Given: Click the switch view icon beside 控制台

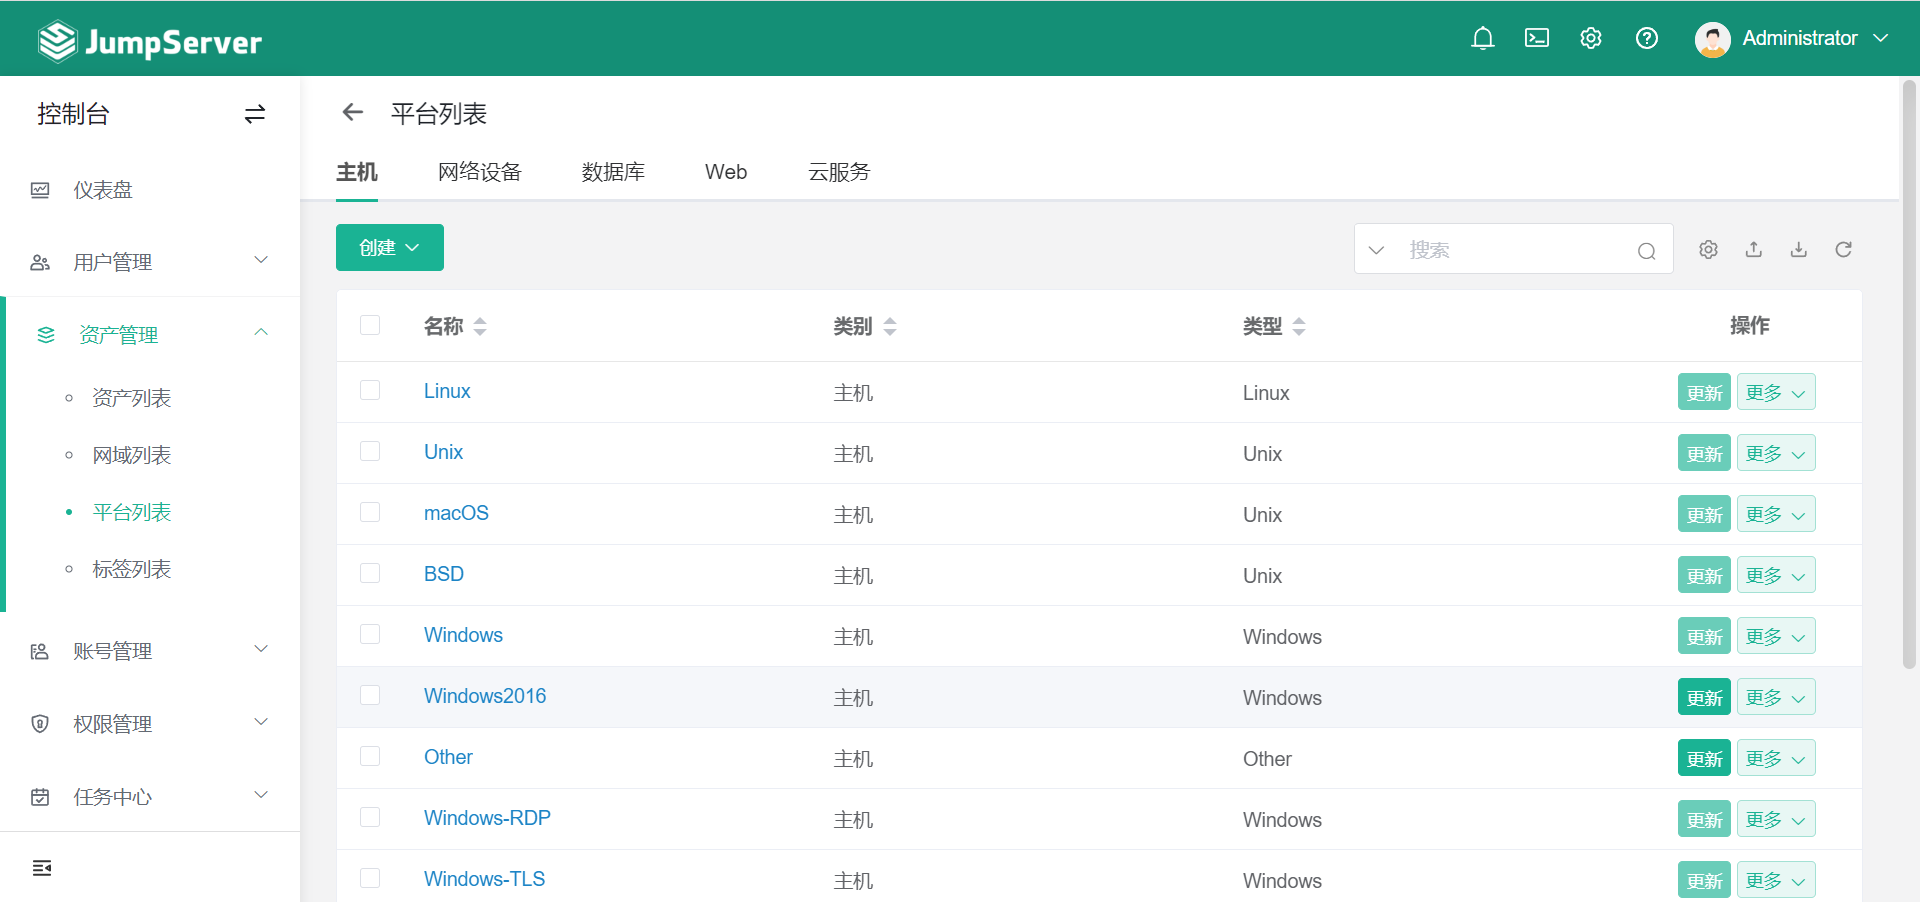Looking at the screenshot, I should [x=255, y=114].
